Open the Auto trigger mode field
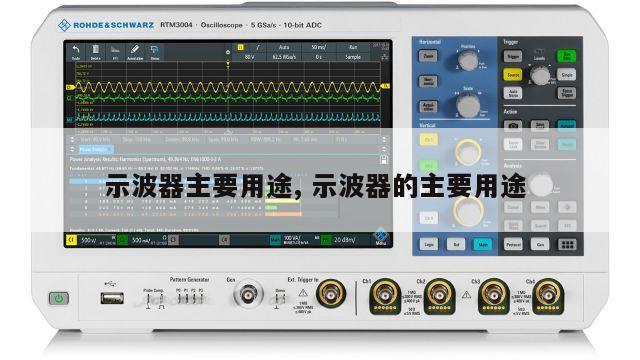640x360 pixels. click(284, 47)
